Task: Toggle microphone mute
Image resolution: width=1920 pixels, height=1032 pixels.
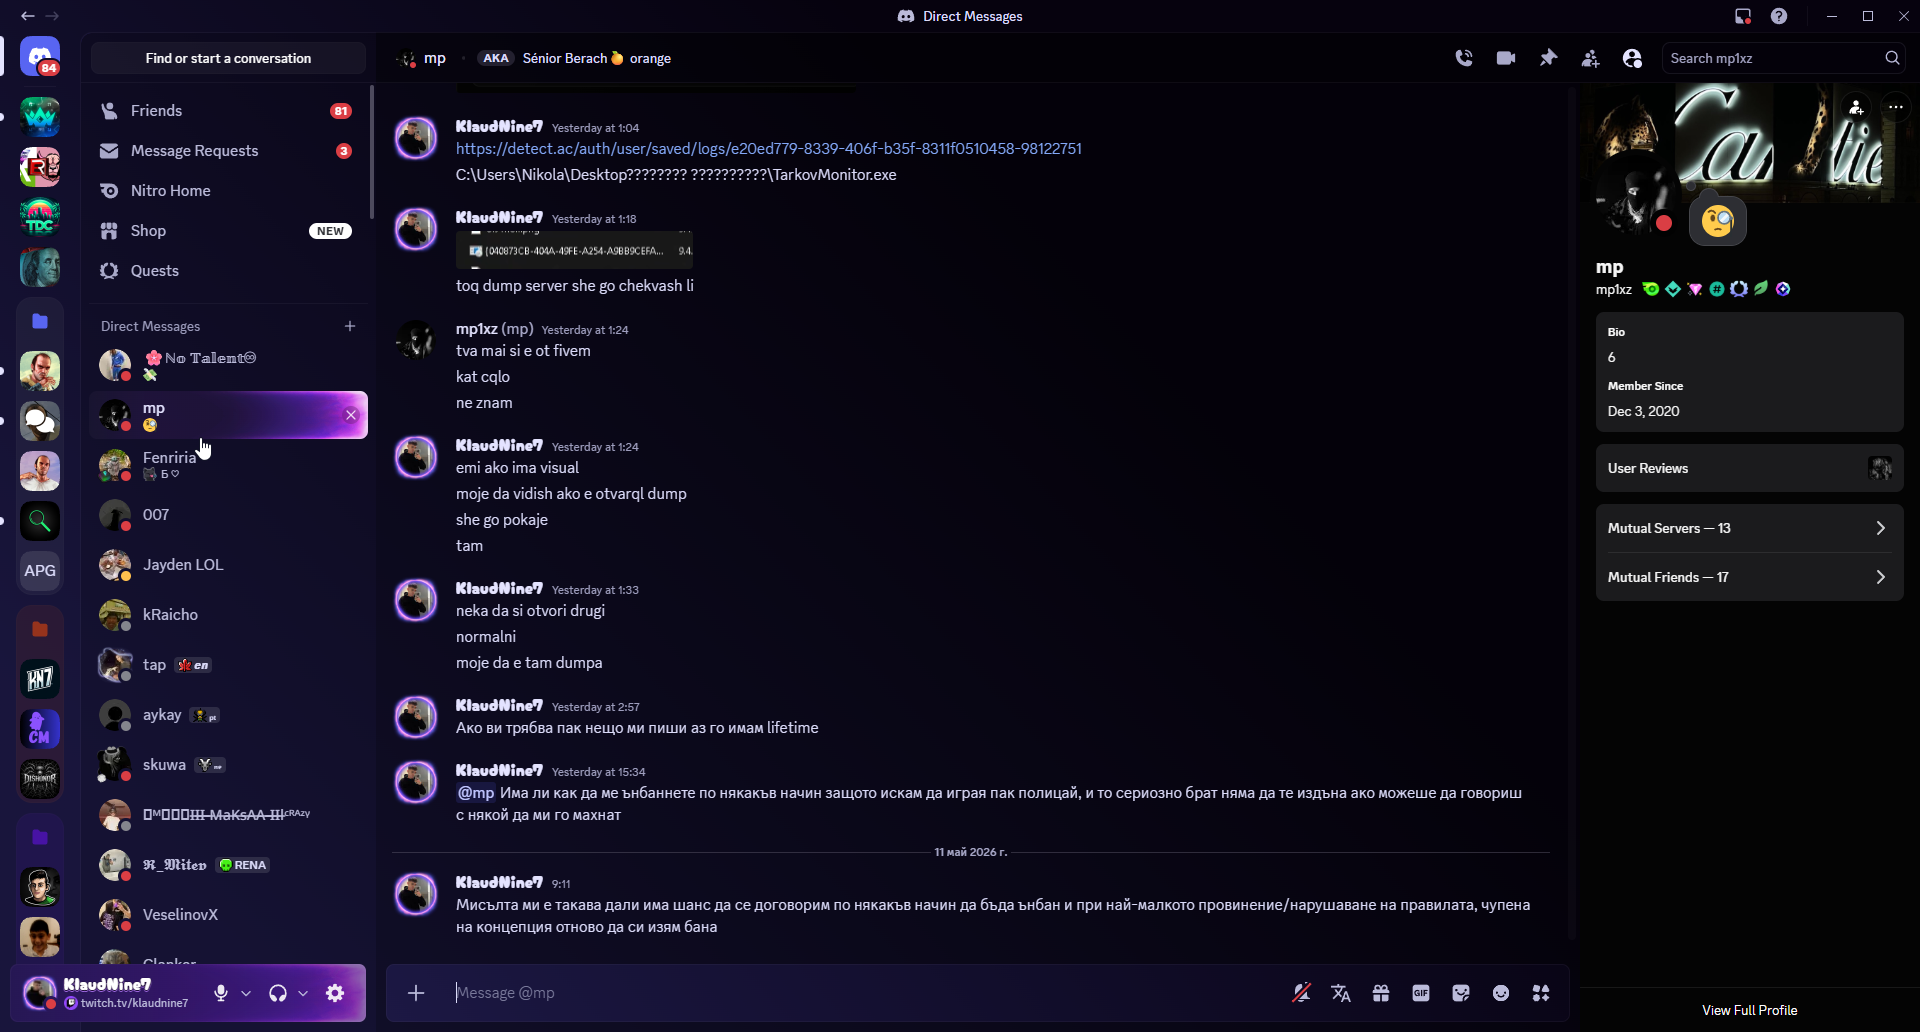Action: click(221, 993)
